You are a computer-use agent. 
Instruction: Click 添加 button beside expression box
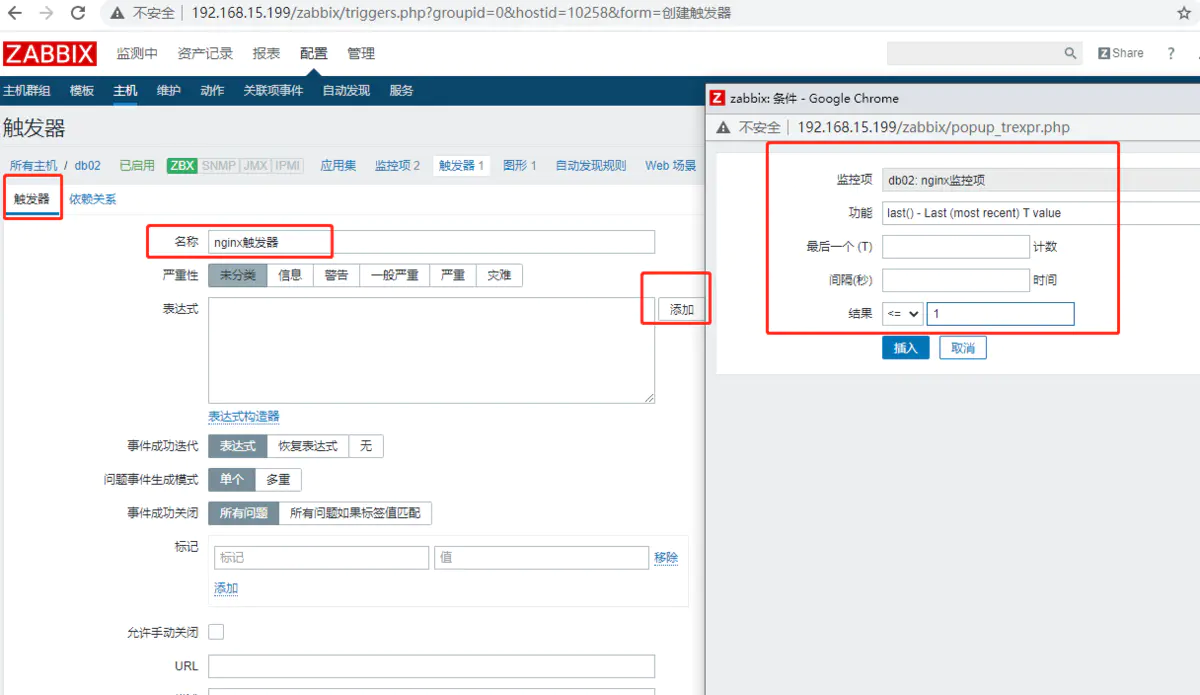coord(682,310)
